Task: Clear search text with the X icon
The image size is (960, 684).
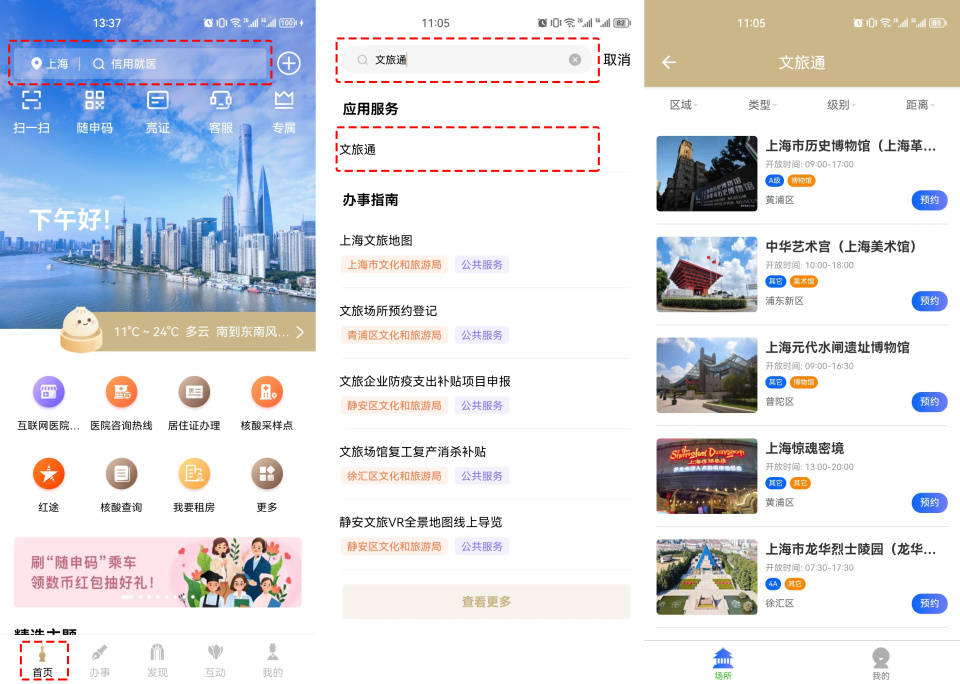Action: (x=575, y=60)
